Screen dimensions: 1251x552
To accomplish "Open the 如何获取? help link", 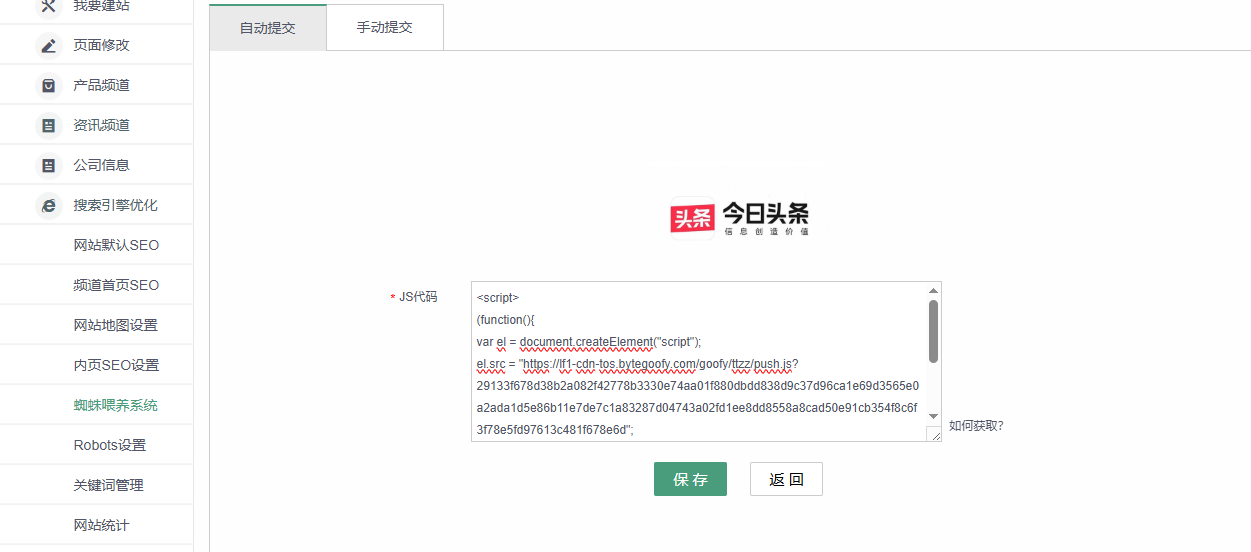I will click(976, 425).
